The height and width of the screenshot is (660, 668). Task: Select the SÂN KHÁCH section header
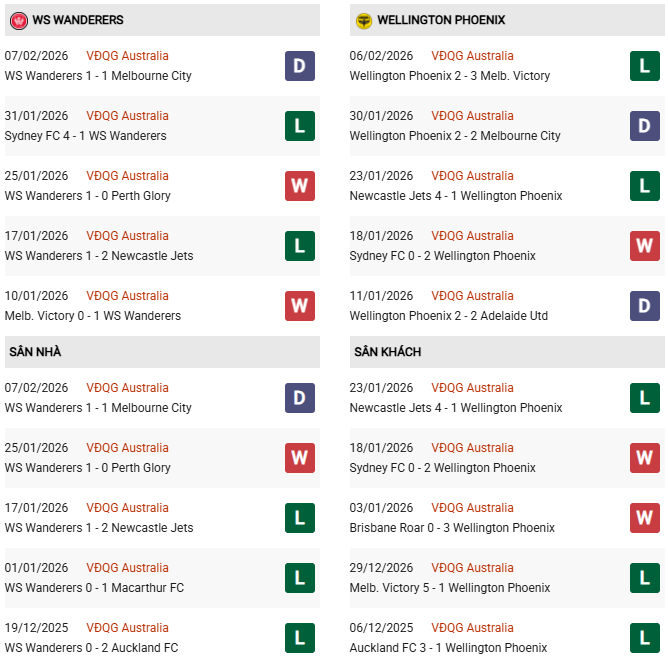387,352
